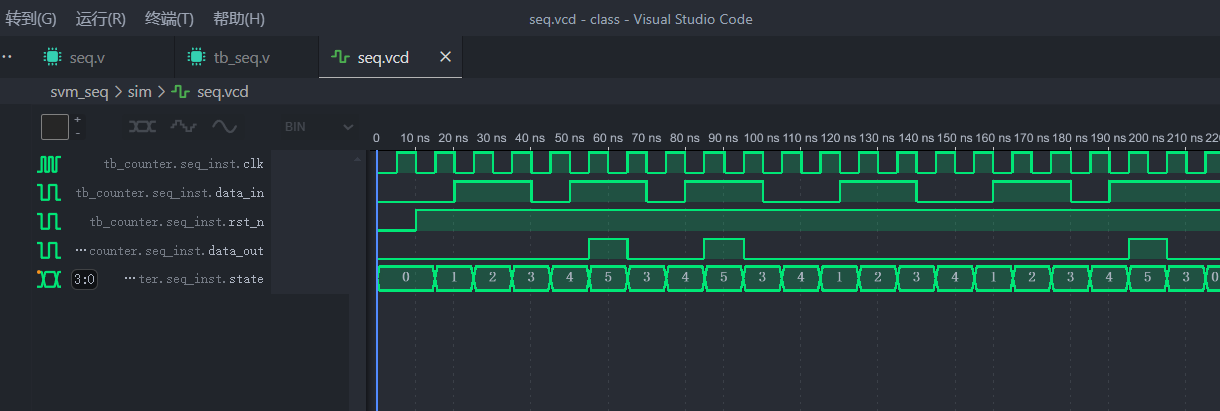Click the clk signal waveform icon
The height and width of the screenshot is (411, 1220).
point(48,163)
